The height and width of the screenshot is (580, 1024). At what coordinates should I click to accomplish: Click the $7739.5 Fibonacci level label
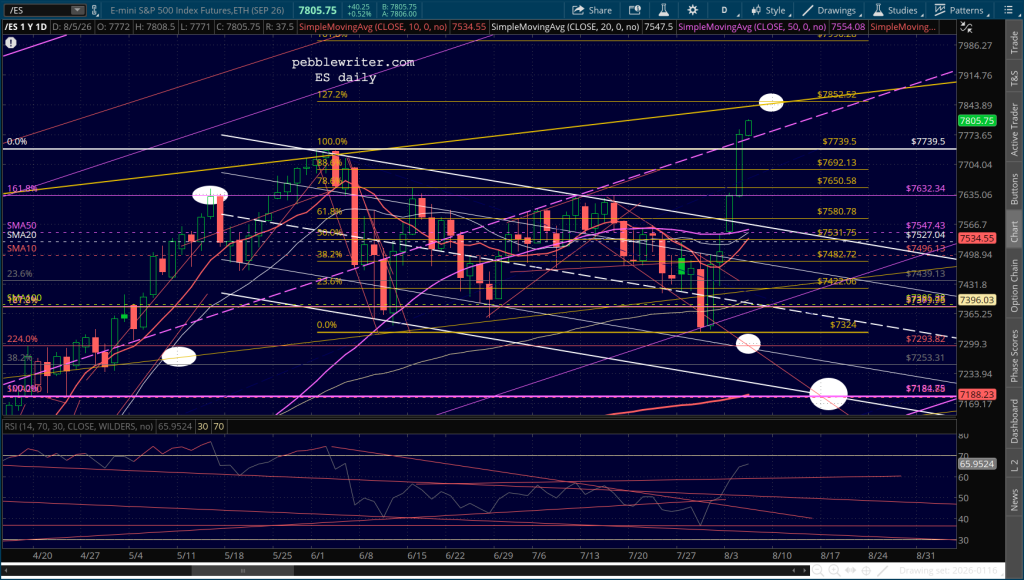839,141
